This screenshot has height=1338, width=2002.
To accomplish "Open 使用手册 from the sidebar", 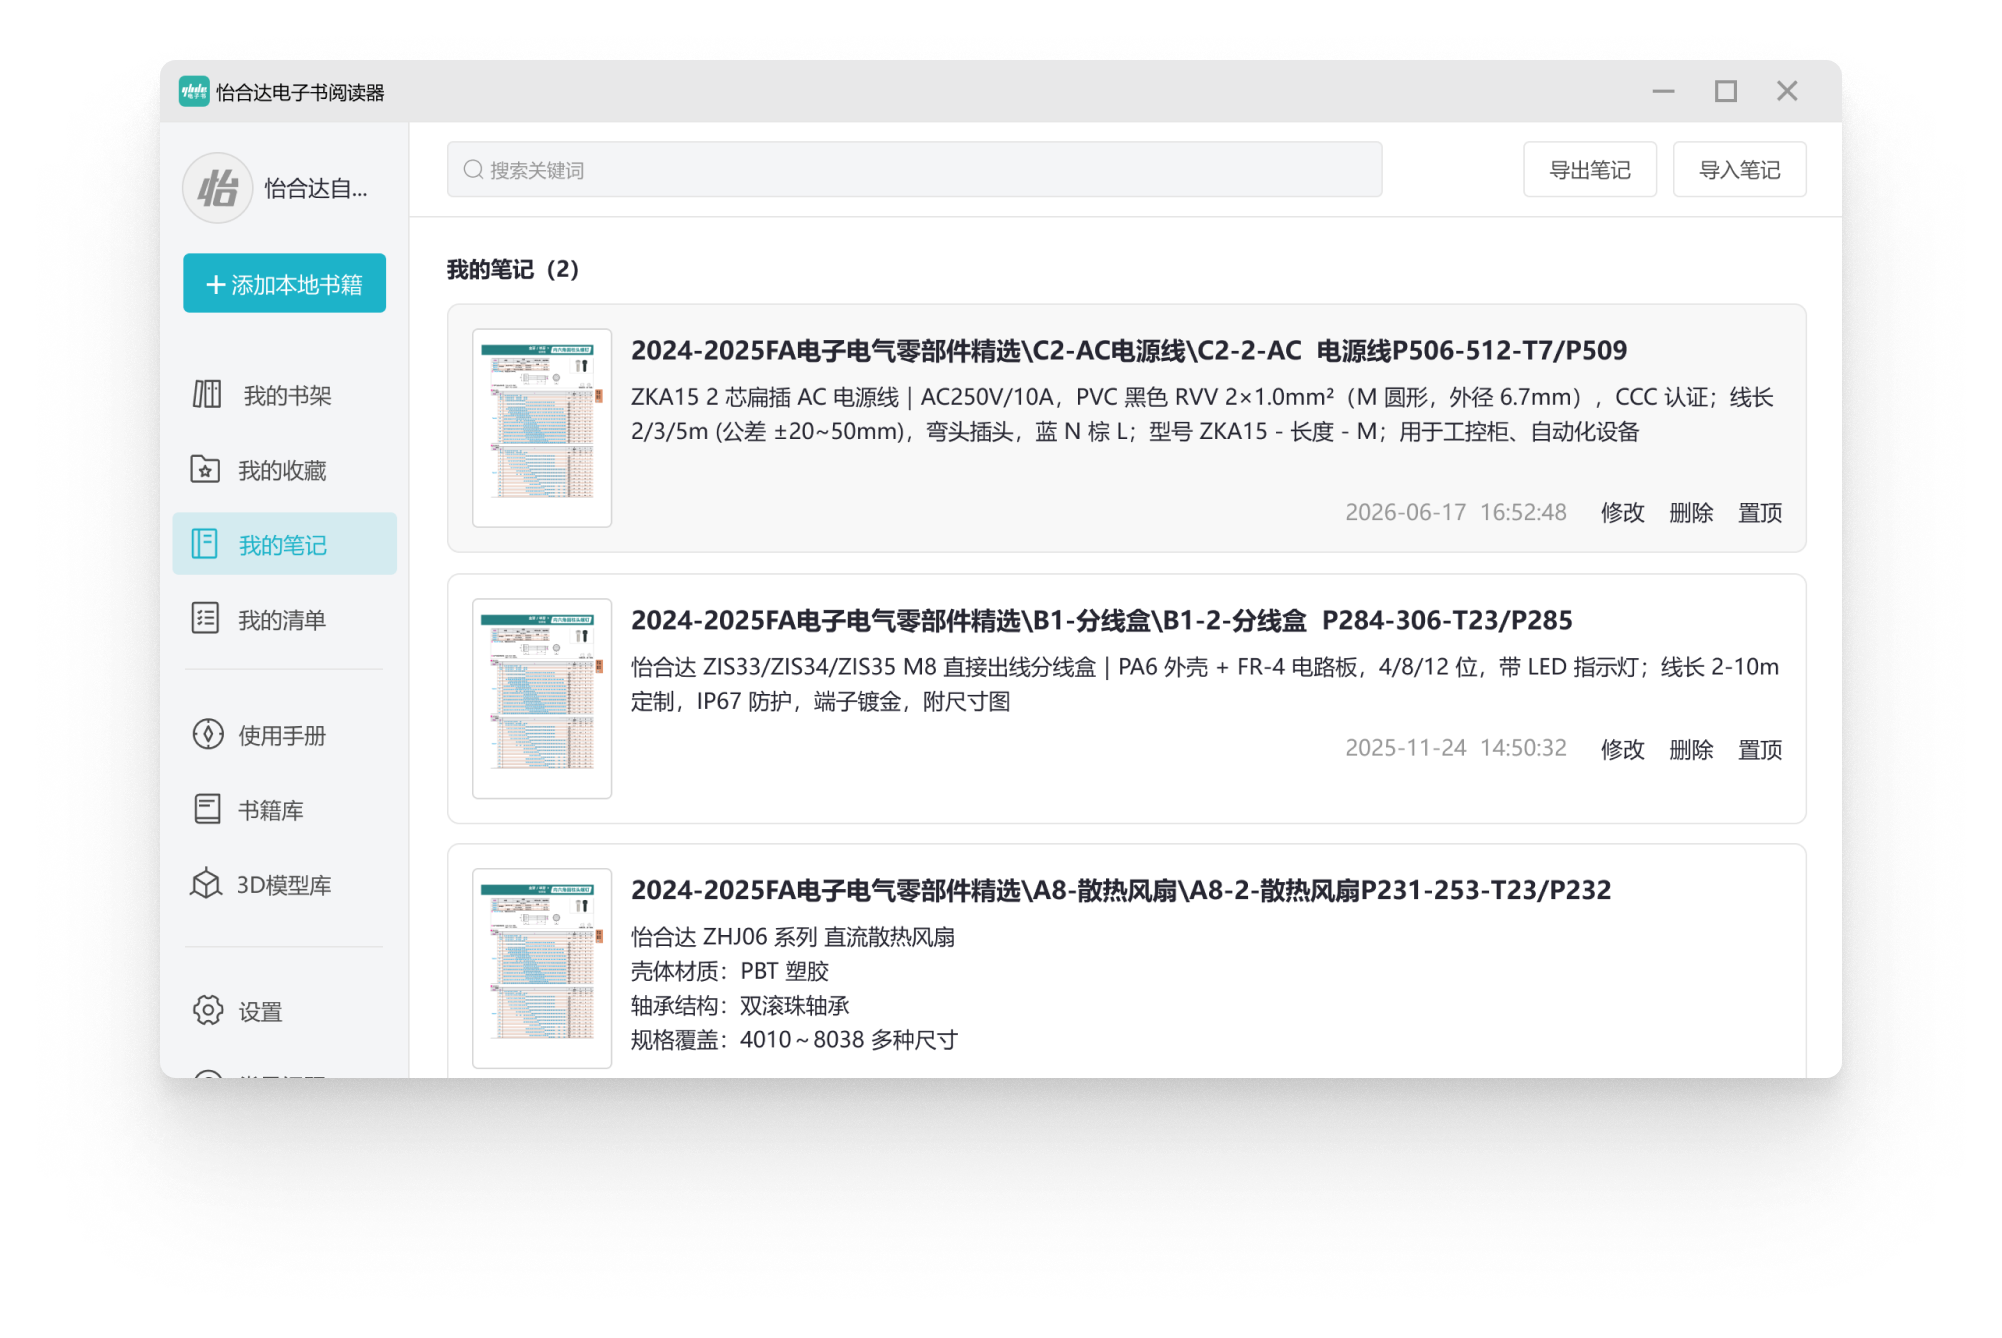I will (x=285, y=735).
